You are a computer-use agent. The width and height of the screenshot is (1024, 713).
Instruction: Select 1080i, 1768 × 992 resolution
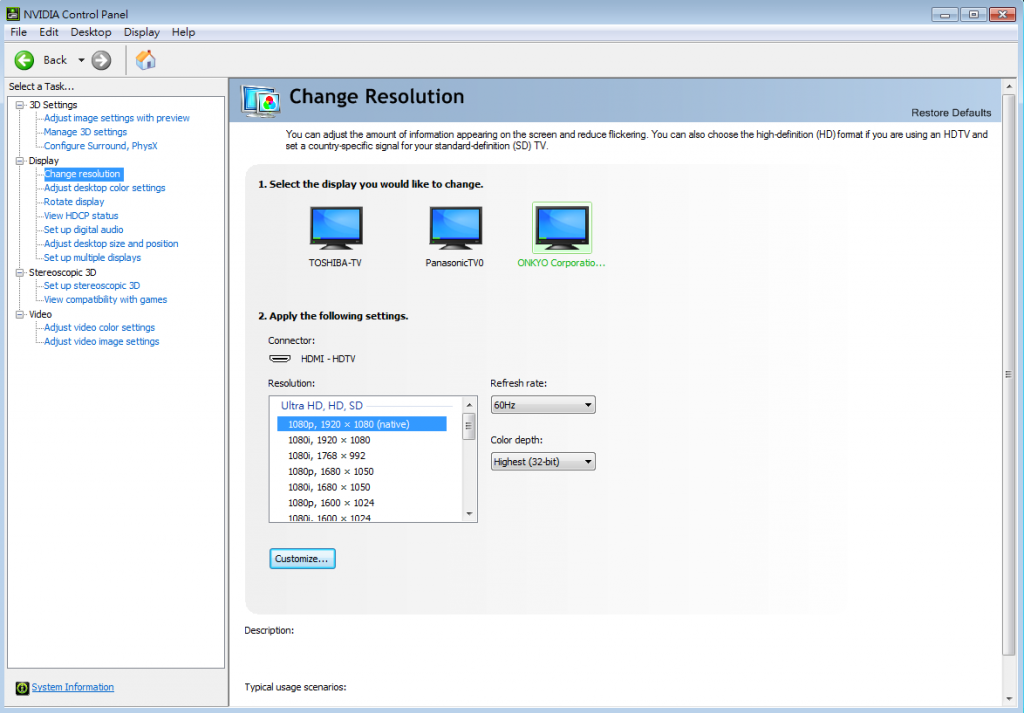coord(362,456)
